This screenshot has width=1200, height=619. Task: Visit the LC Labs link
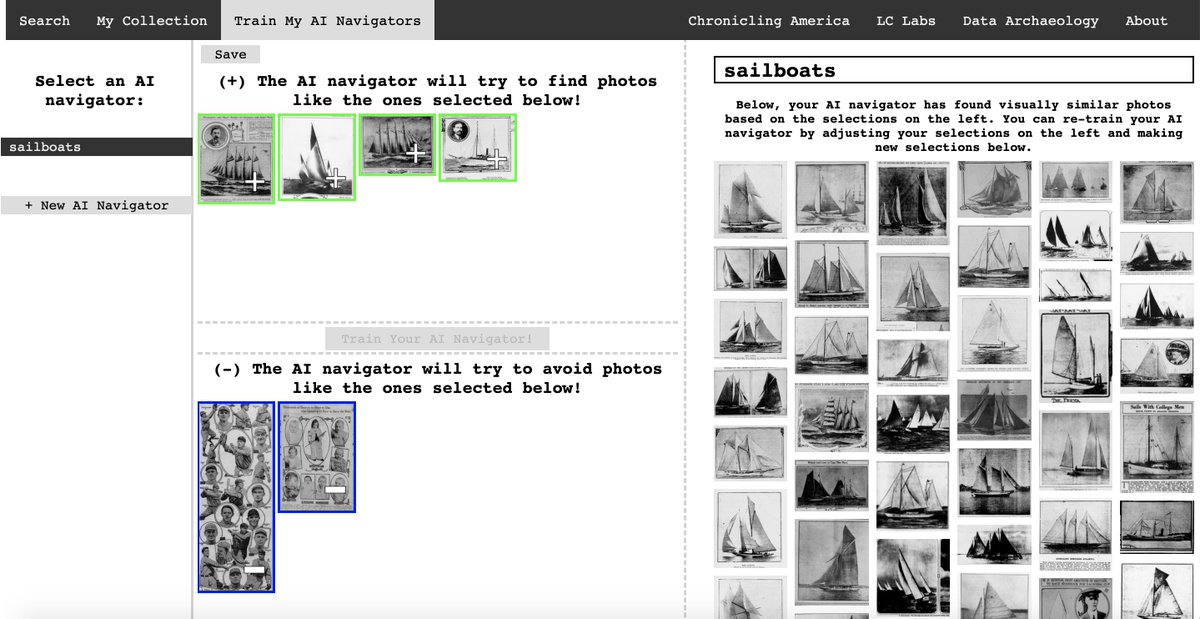906,20
